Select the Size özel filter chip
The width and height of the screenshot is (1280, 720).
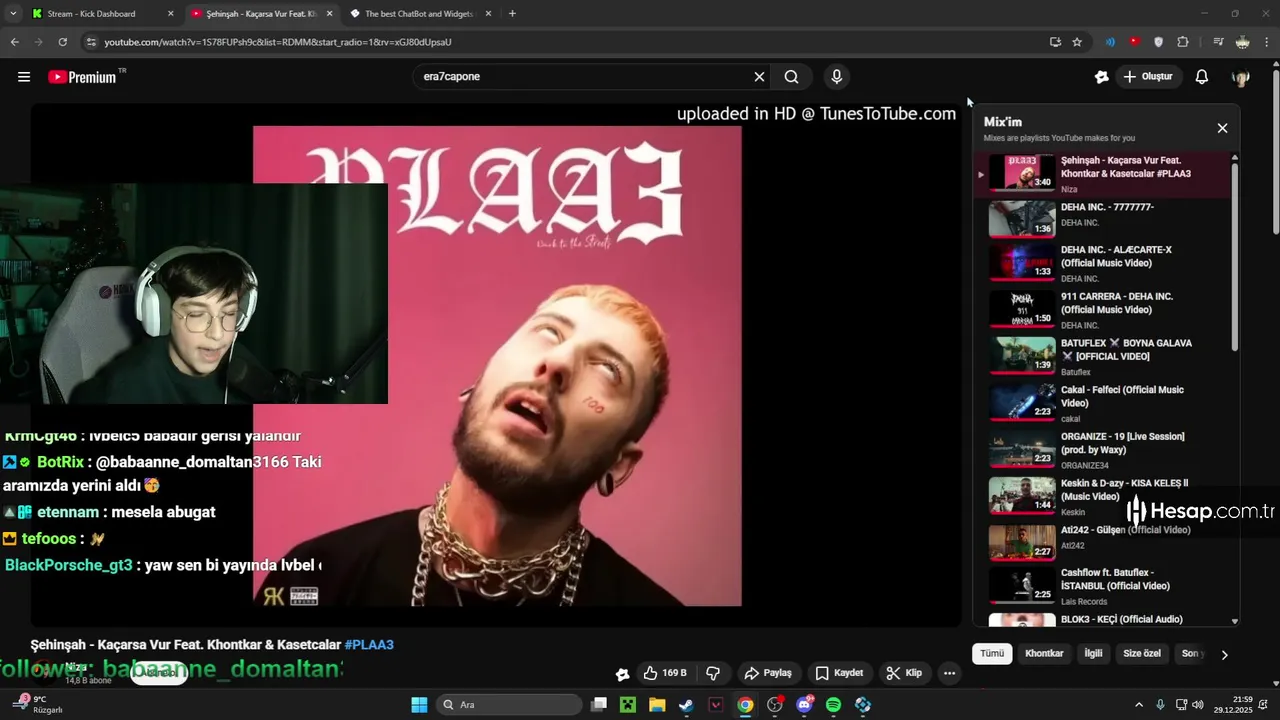[x=1142, y=654]
